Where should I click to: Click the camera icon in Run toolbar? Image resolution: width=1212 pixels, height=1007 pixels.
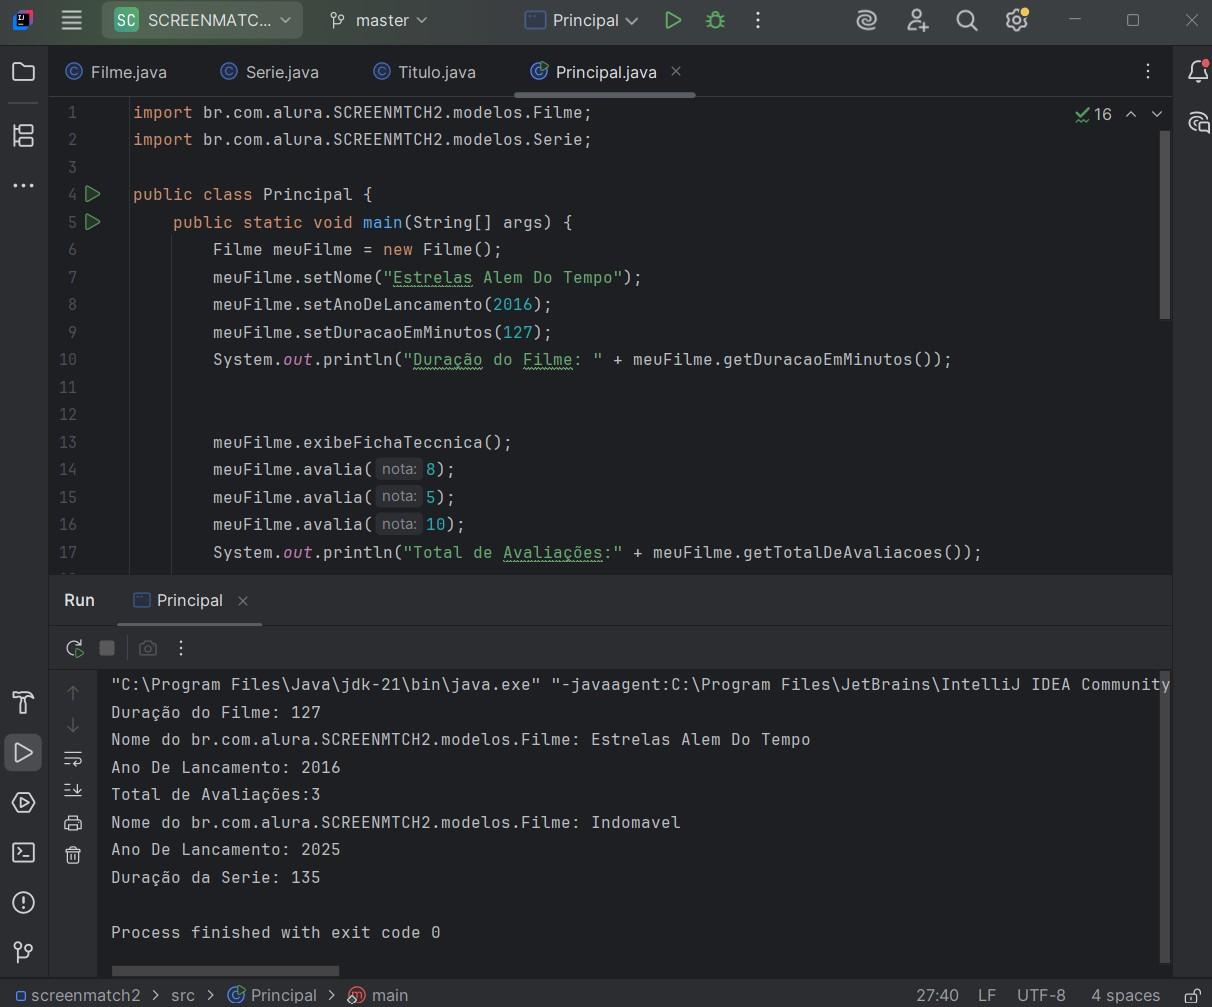click(x=148, y=648)
